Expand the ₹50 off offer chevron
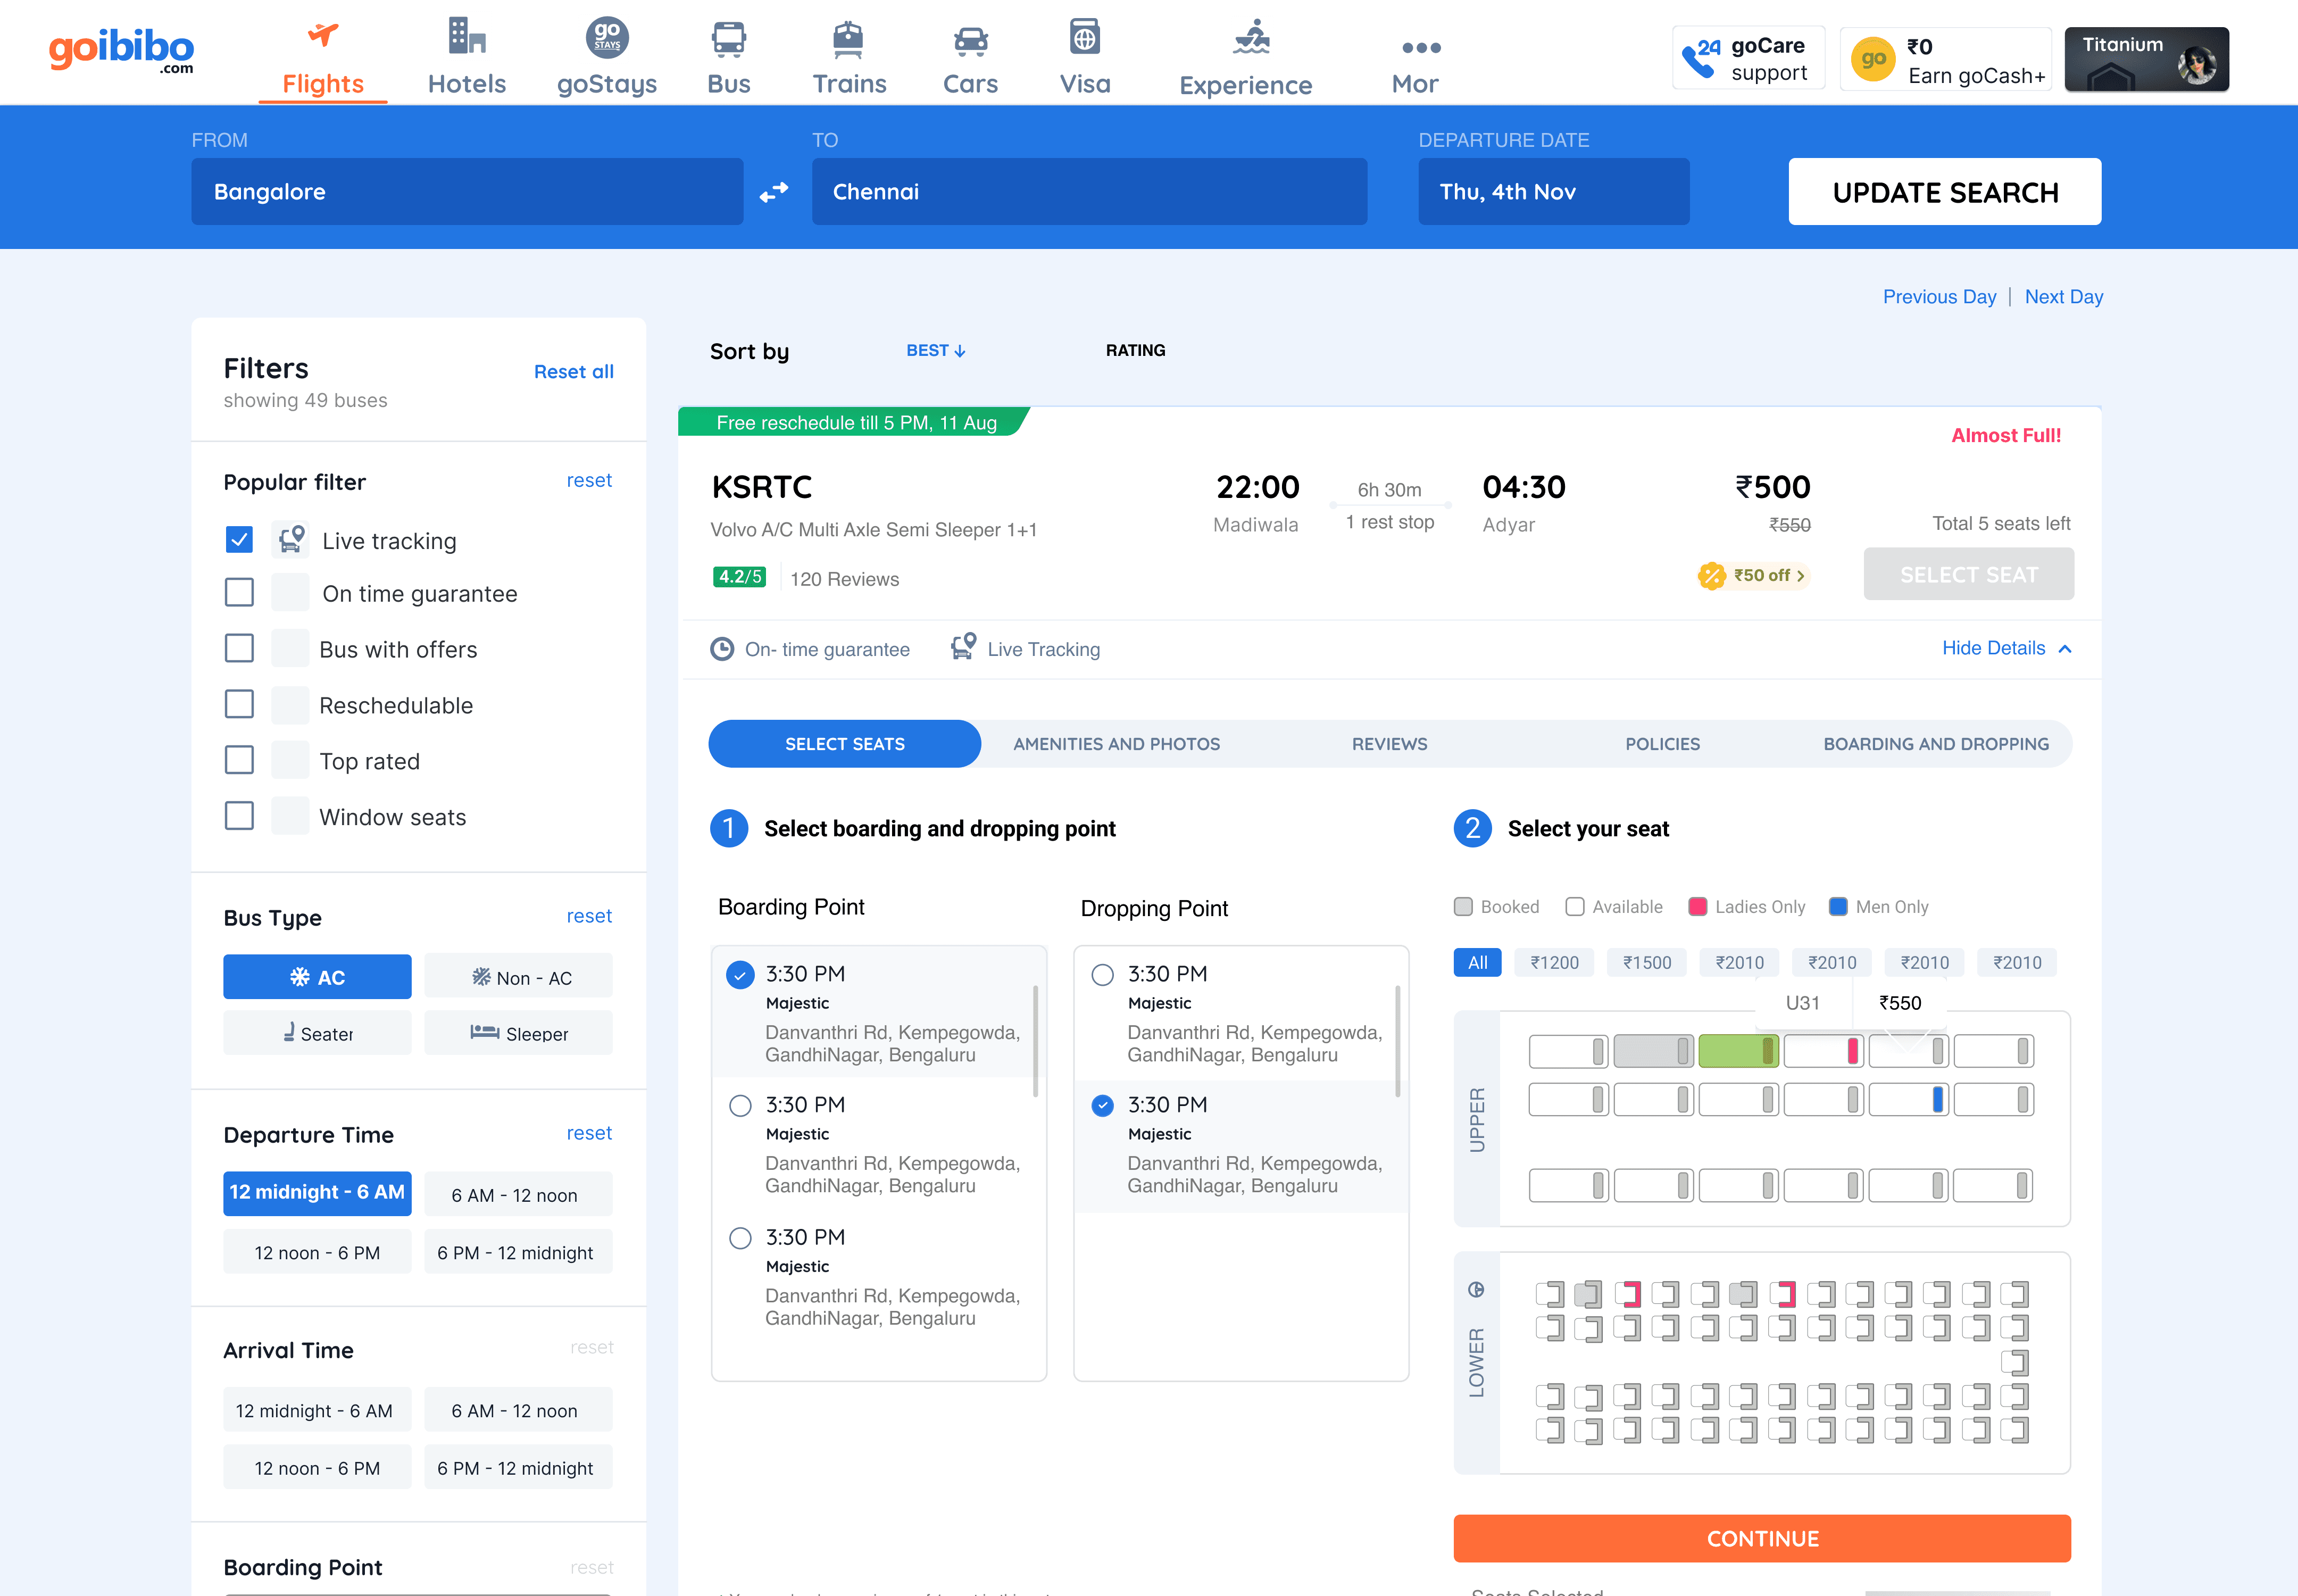 pyautogui.click(x=1800, y=576)
